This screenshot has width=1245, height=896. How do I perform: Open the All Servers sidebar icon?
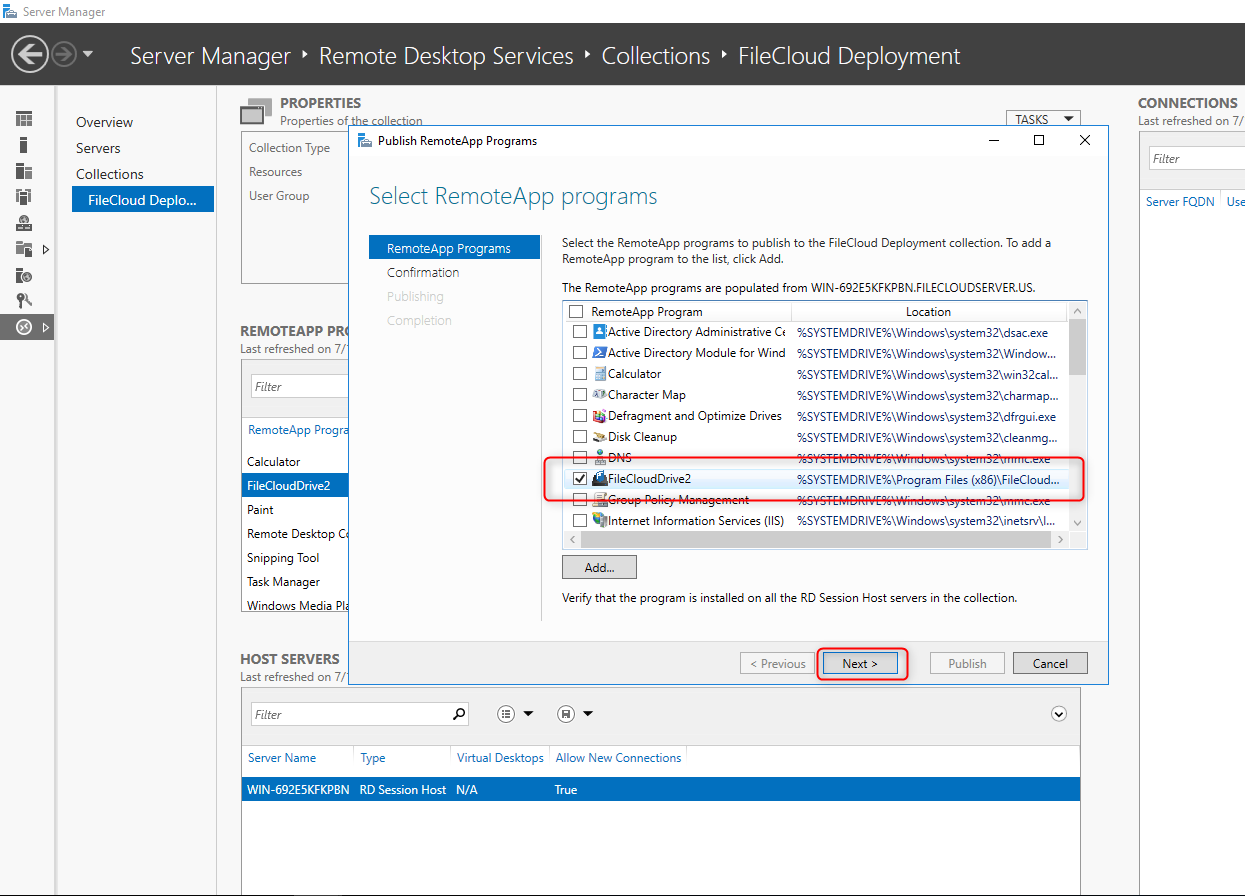point(24,171)
